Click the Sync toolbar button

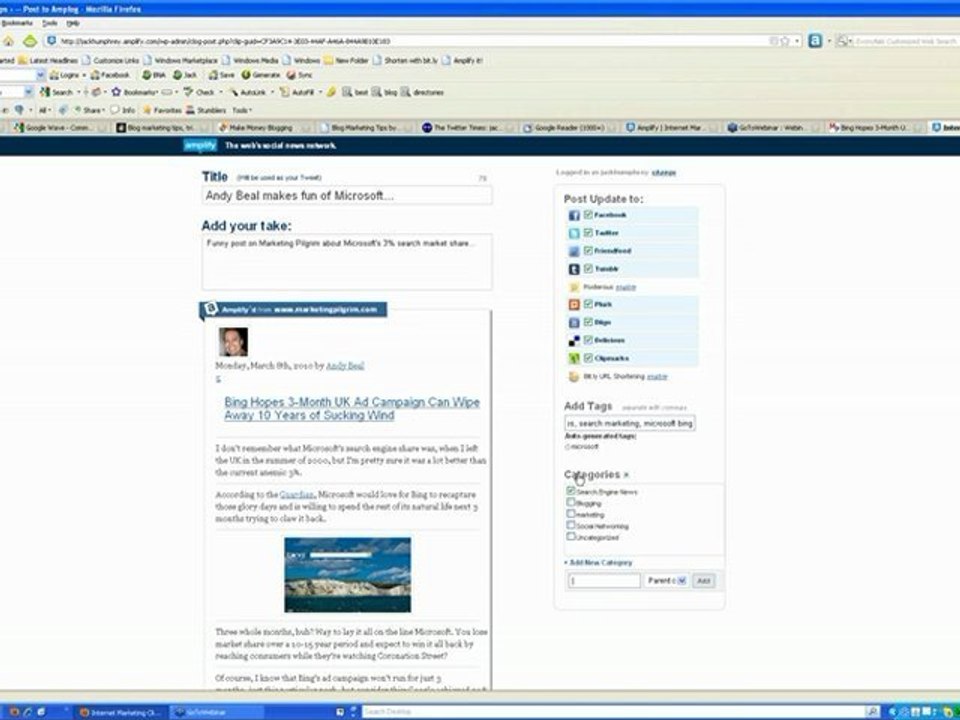pos(299,75)
